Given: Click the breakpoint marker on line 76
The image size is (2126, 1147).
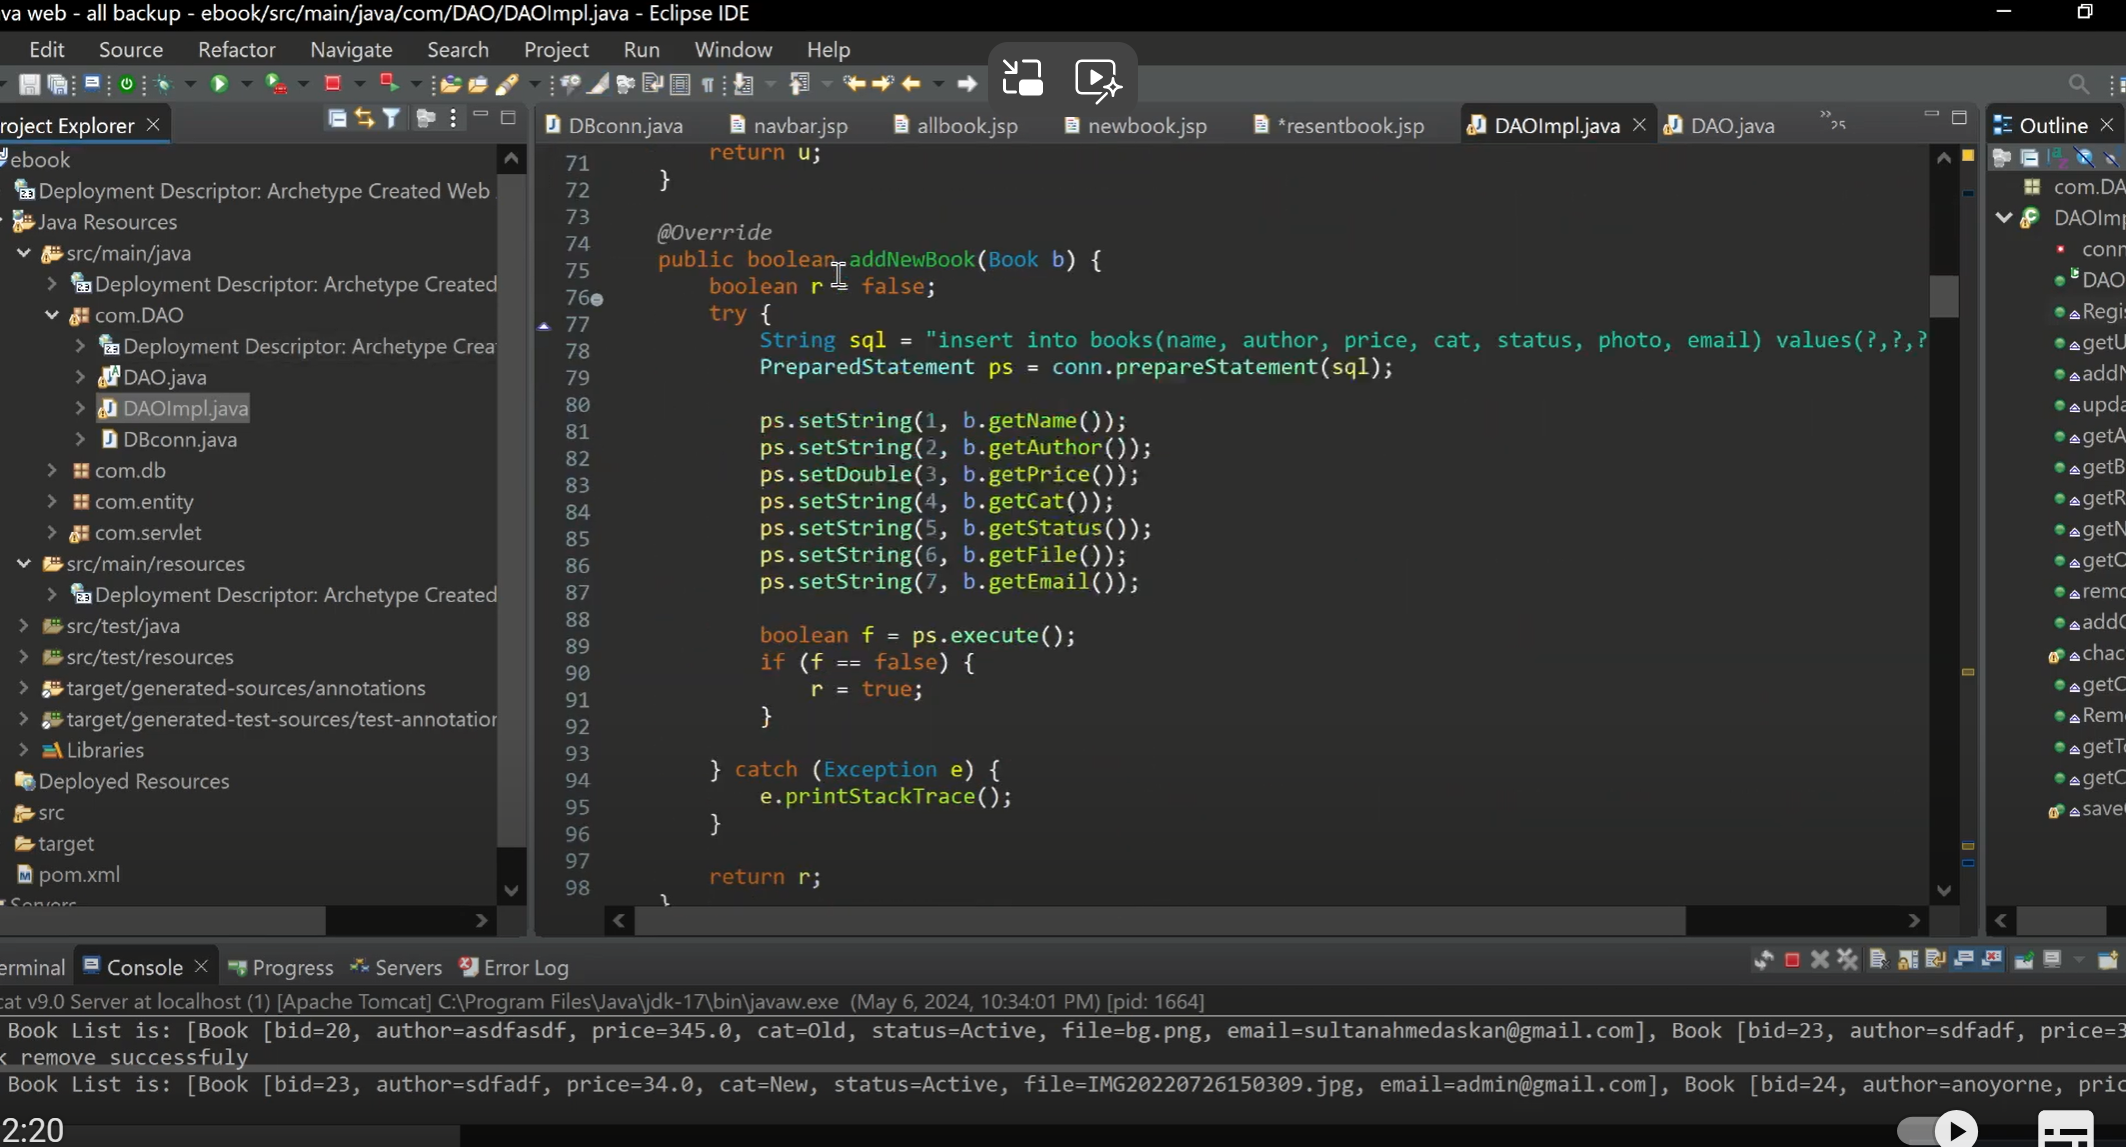Looking at the screenshot, I should [x=597, y=299].
